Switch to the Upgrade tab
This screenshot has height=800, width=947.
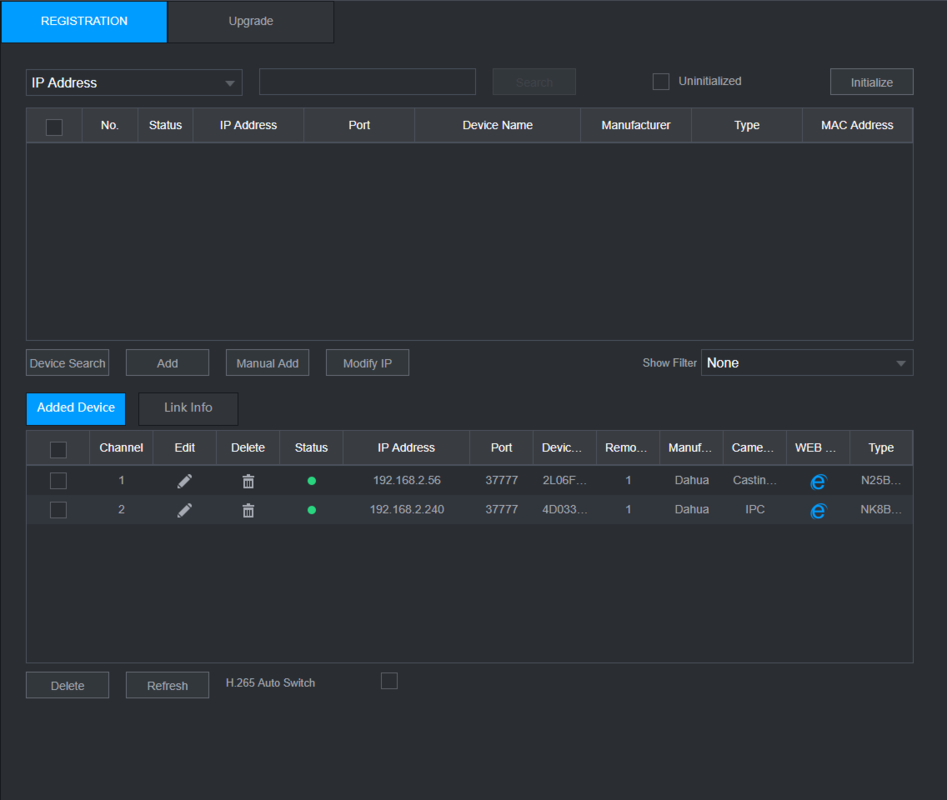coord(251,21)
